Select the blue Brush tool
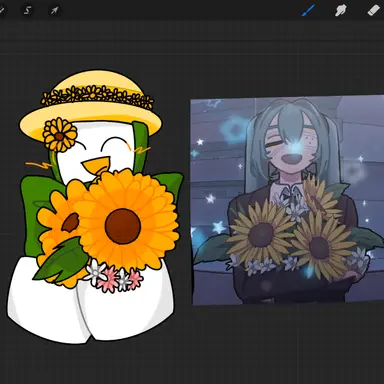384x384 pixels. pos(308,10)
